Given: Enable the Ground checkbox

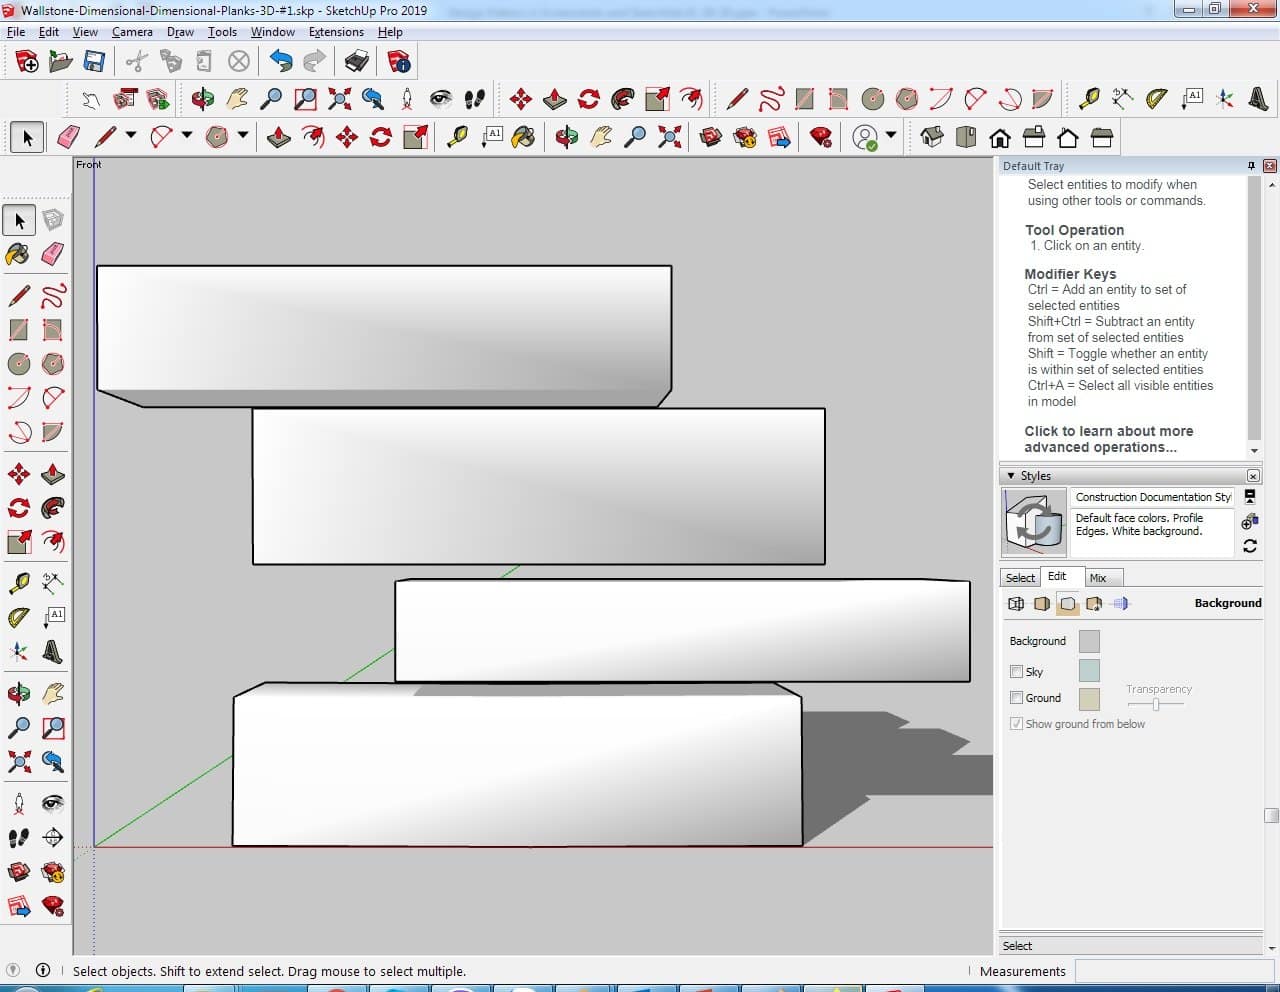Looking at the screenshot, I should point(1016,698).
